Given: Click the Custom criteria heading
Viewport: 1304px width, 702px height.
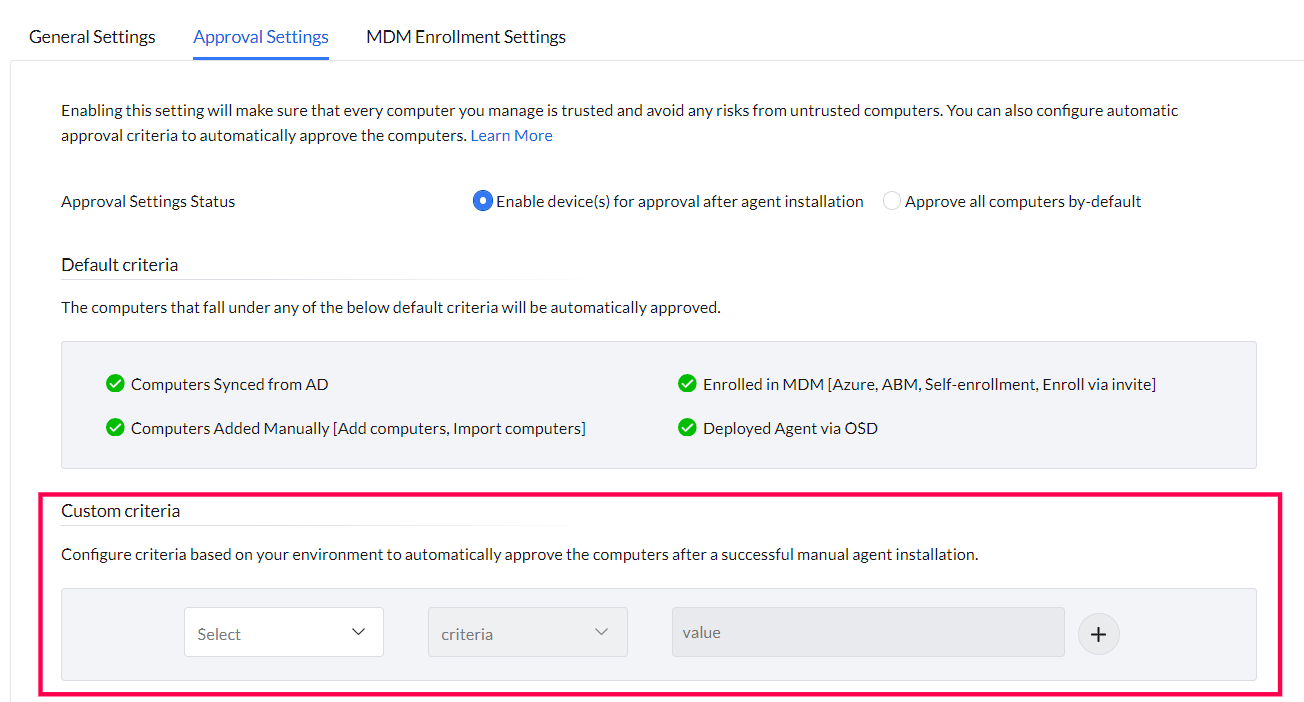Looking at the screenshot, I should pyautogui.click(x=120, y=511).
